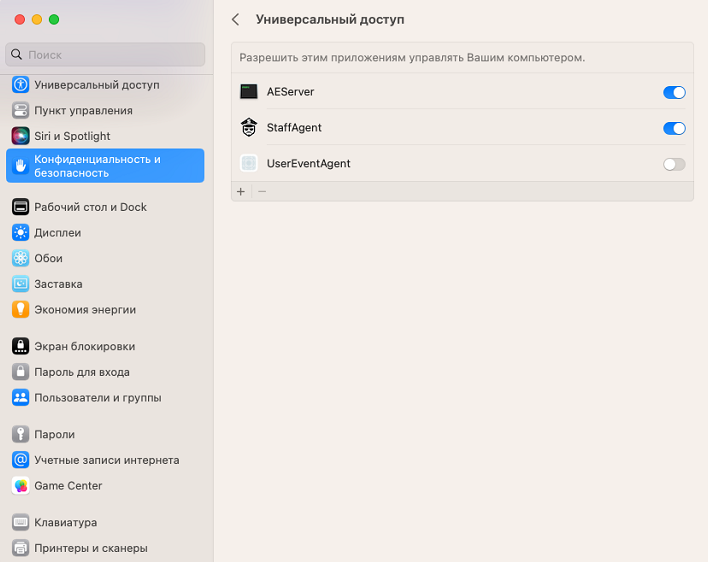Enable the UserEventAgent toggle
This screenshot has height=562, width=708.
(674, 164)
